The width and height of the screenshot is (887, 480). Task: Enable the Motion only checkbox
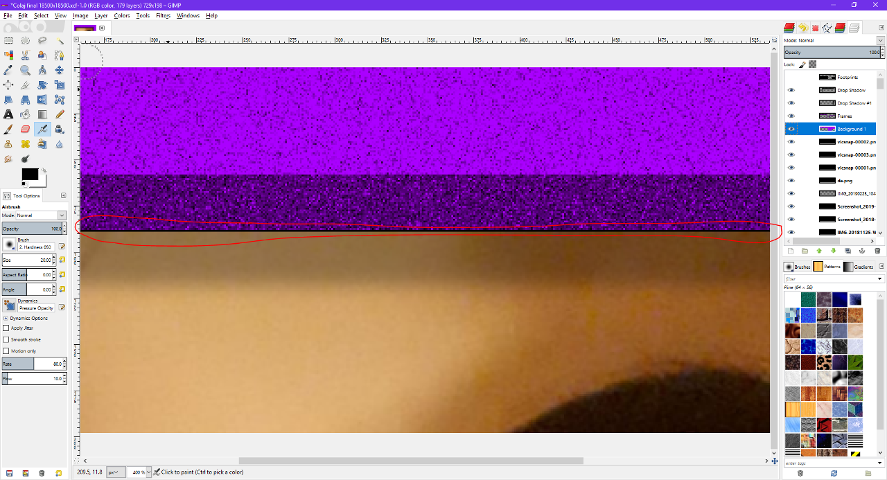pyautogui.click(x=6, y=351)
